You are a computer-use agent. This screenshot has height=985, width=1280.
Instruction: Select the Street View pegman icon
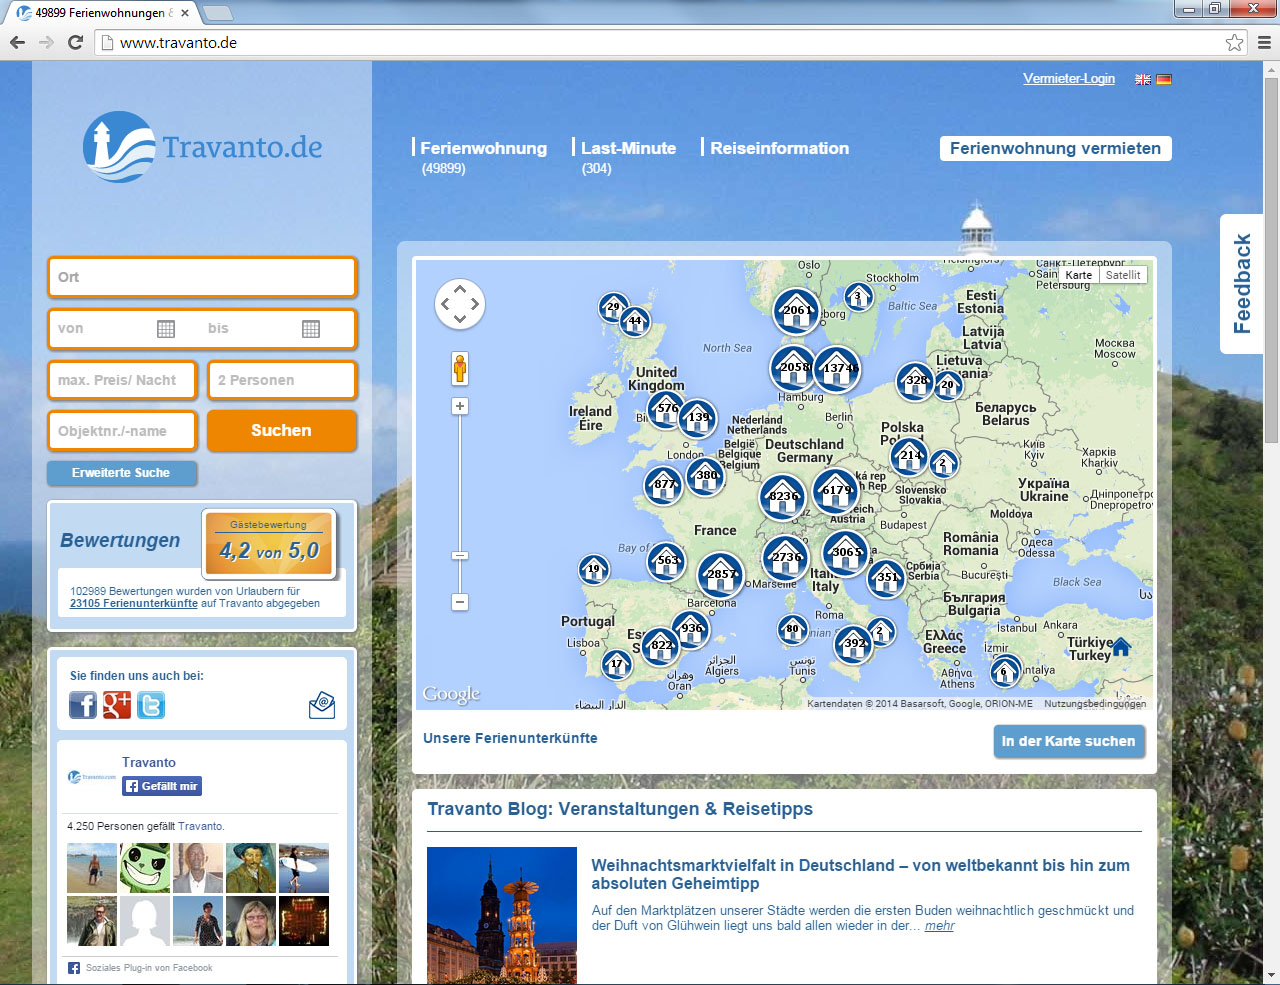(x=460, y=368)
